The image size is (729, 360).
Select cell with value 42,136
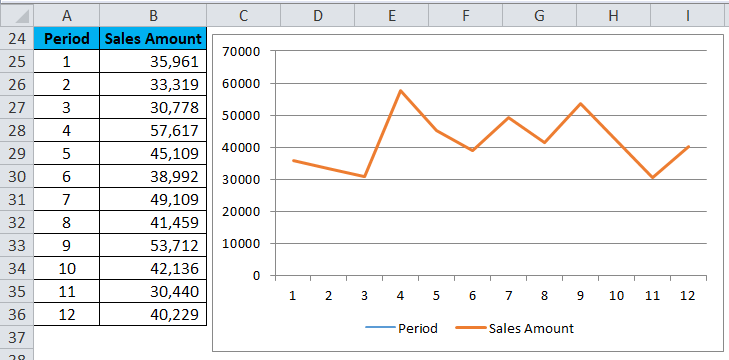(153, 268)
